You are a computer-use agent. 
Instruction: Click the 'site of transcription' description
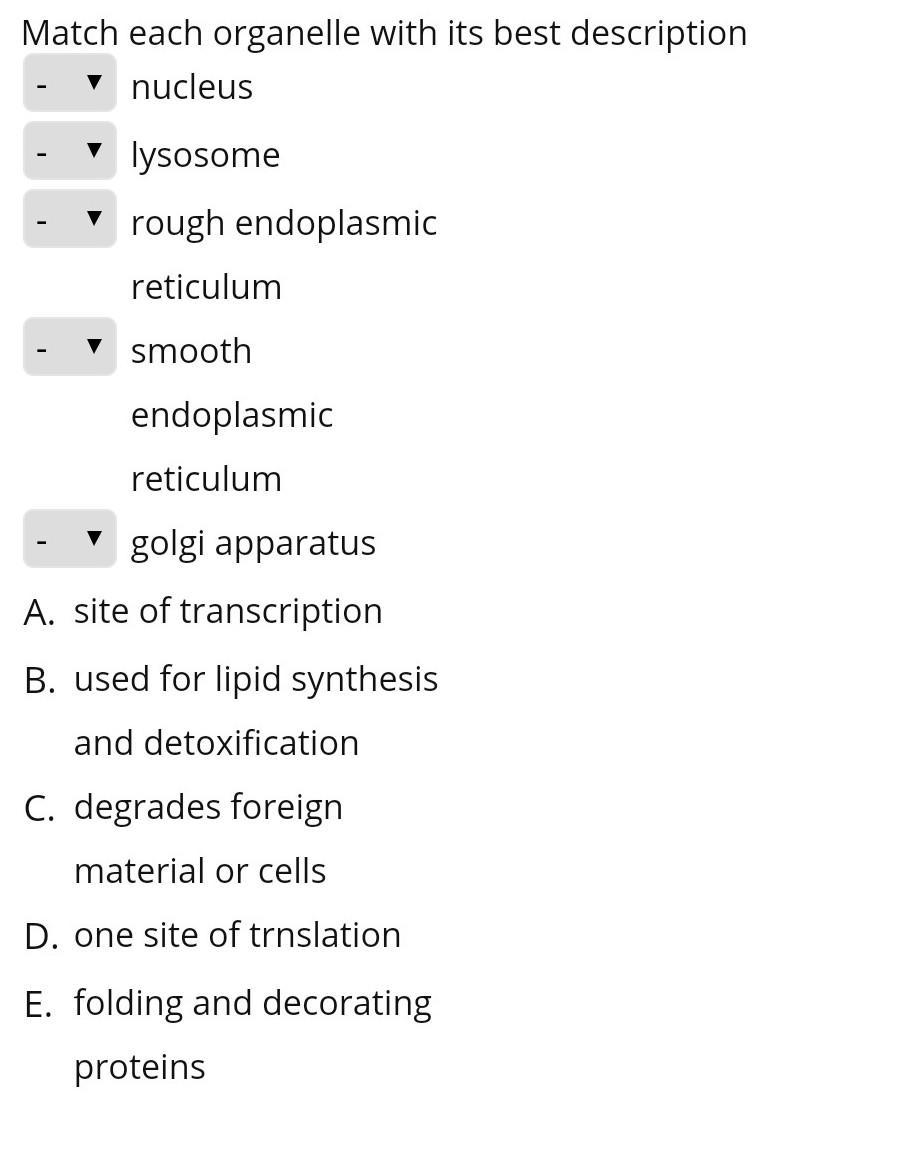[228, 611]
